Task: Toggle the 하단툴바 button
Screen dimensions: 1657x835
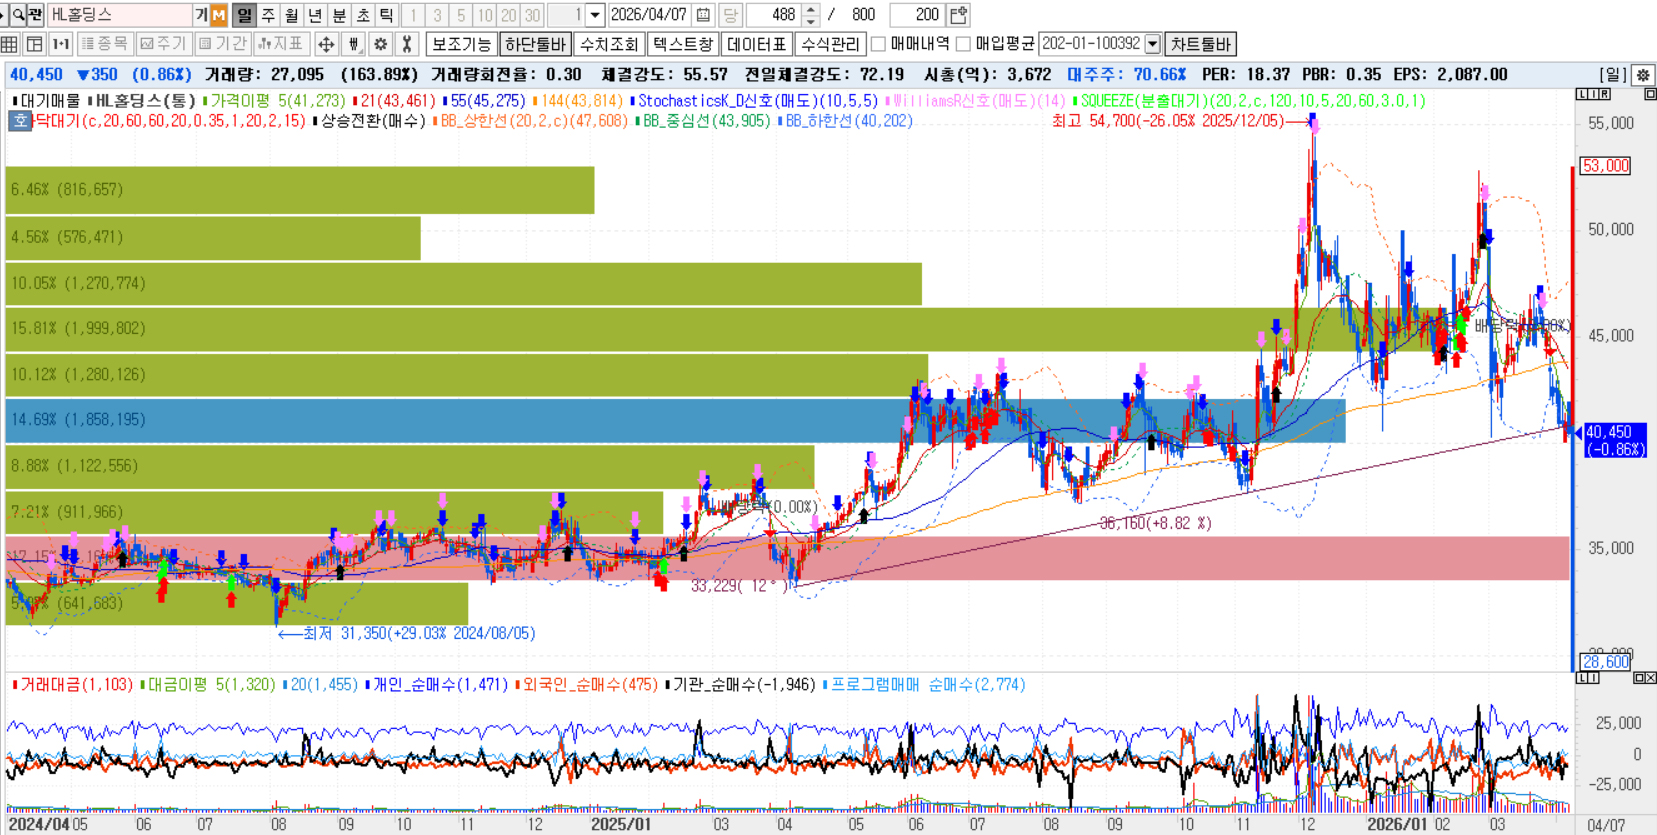Action: coord(535,44)
